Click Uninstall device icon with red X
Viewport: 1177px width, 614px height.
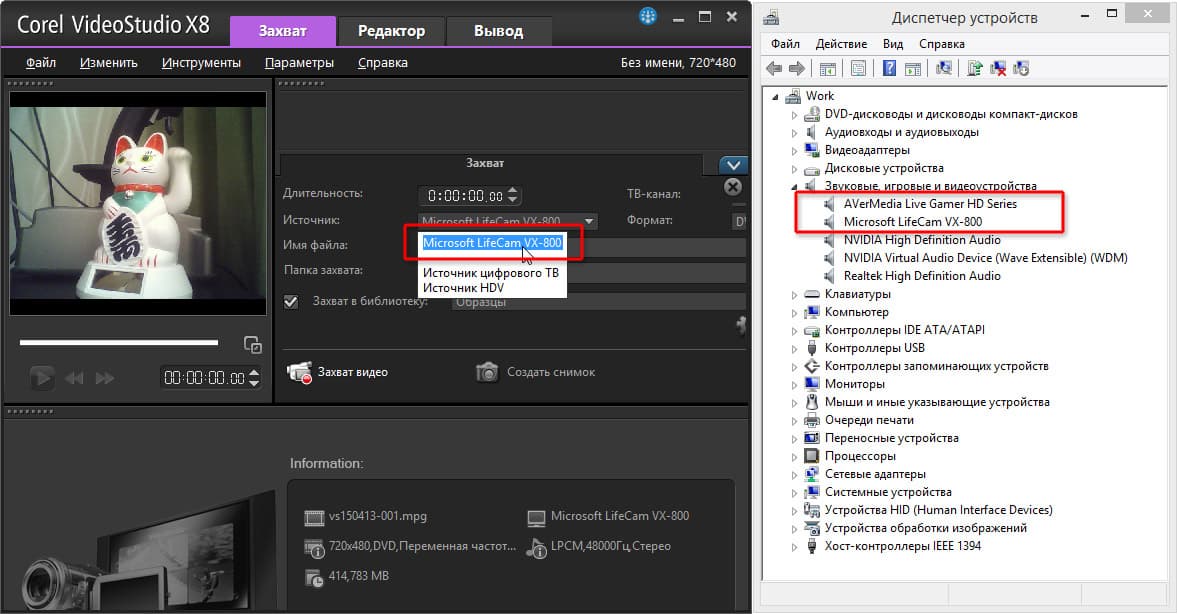[x=998, y=68]
